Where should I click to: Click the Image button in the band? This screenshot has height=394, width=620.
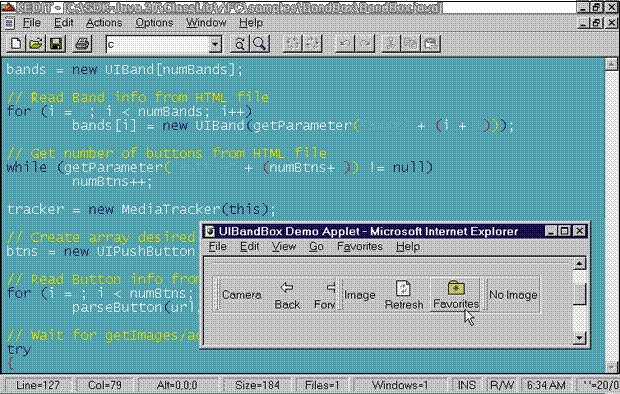point(359,295)
